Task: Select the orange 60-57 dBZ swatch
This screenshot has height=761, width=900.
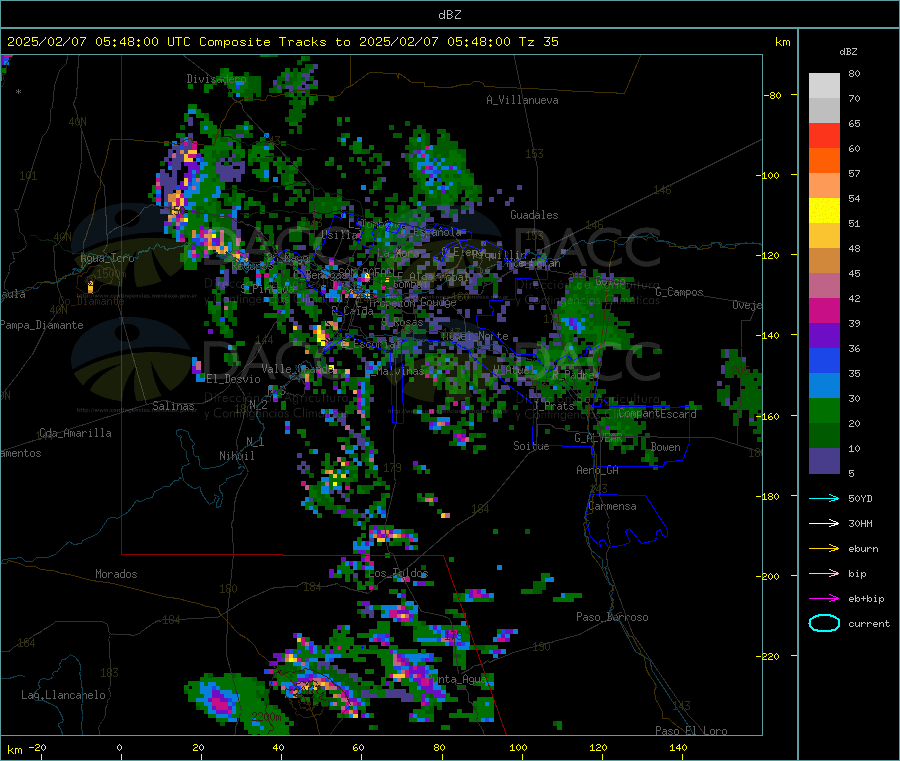Action: 824,161
